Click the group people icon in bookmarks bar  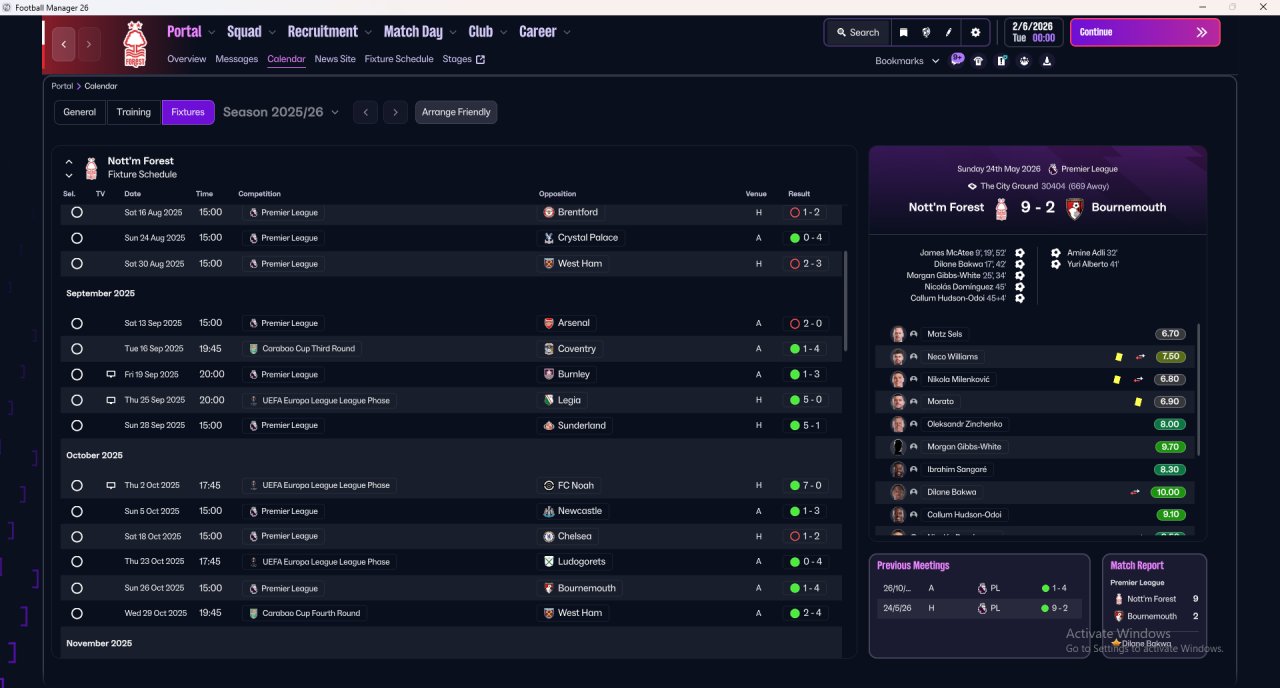[1024, 61]
